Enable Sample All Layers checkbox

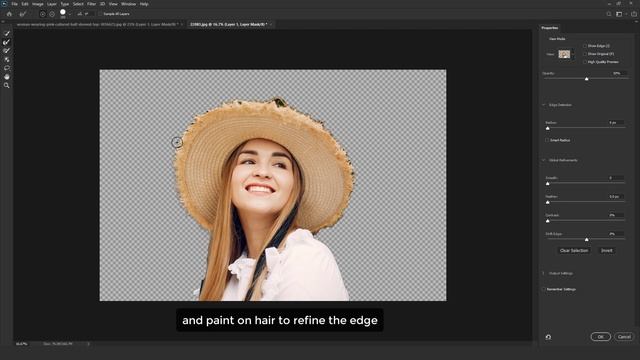(100, 14)
